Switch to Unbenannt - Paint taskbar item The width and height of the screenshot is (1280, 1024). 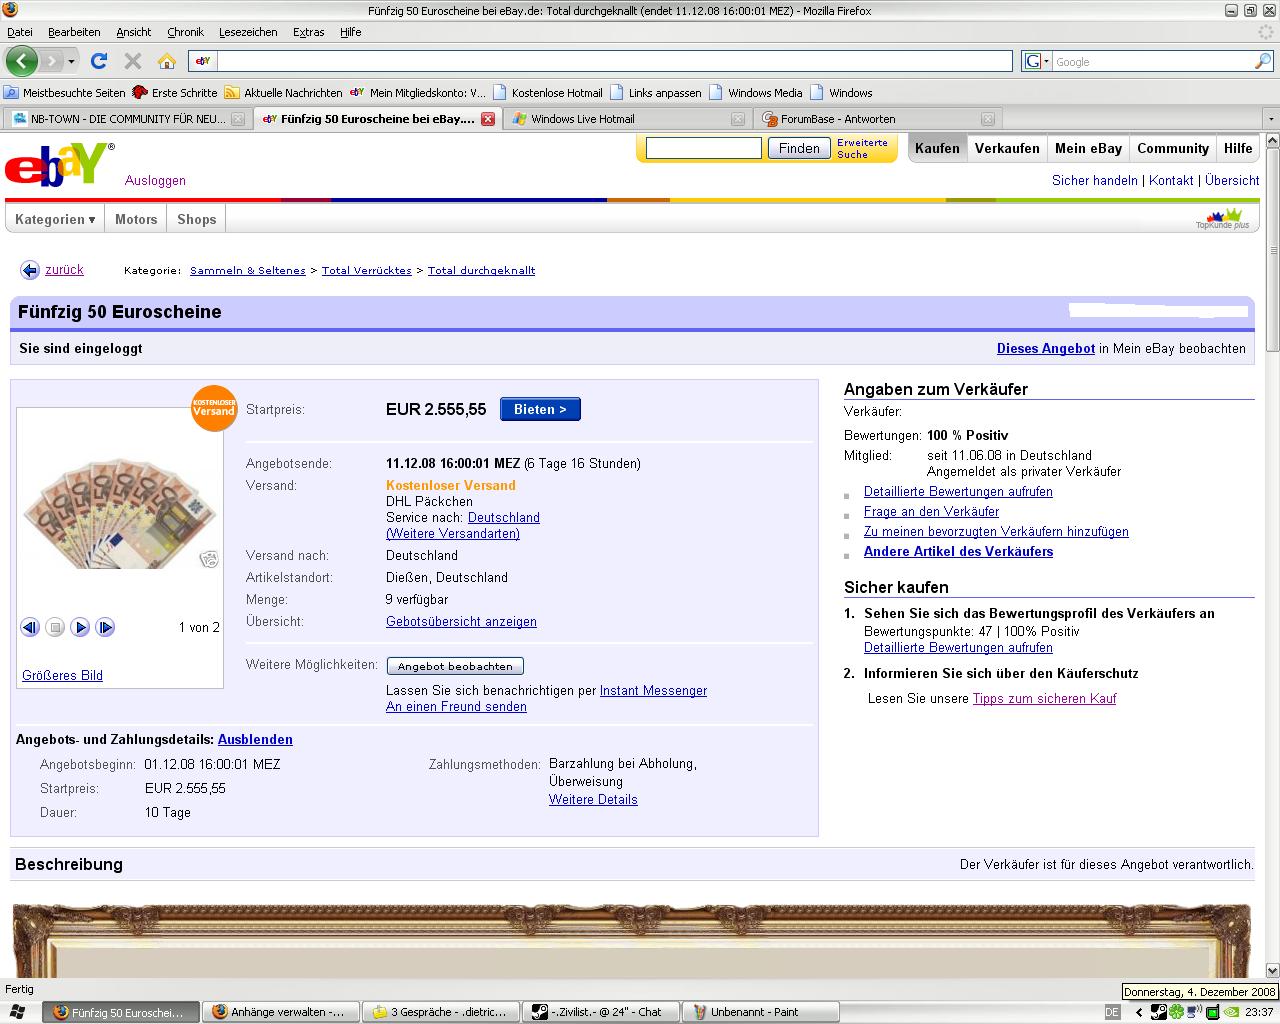(760, 1012)
